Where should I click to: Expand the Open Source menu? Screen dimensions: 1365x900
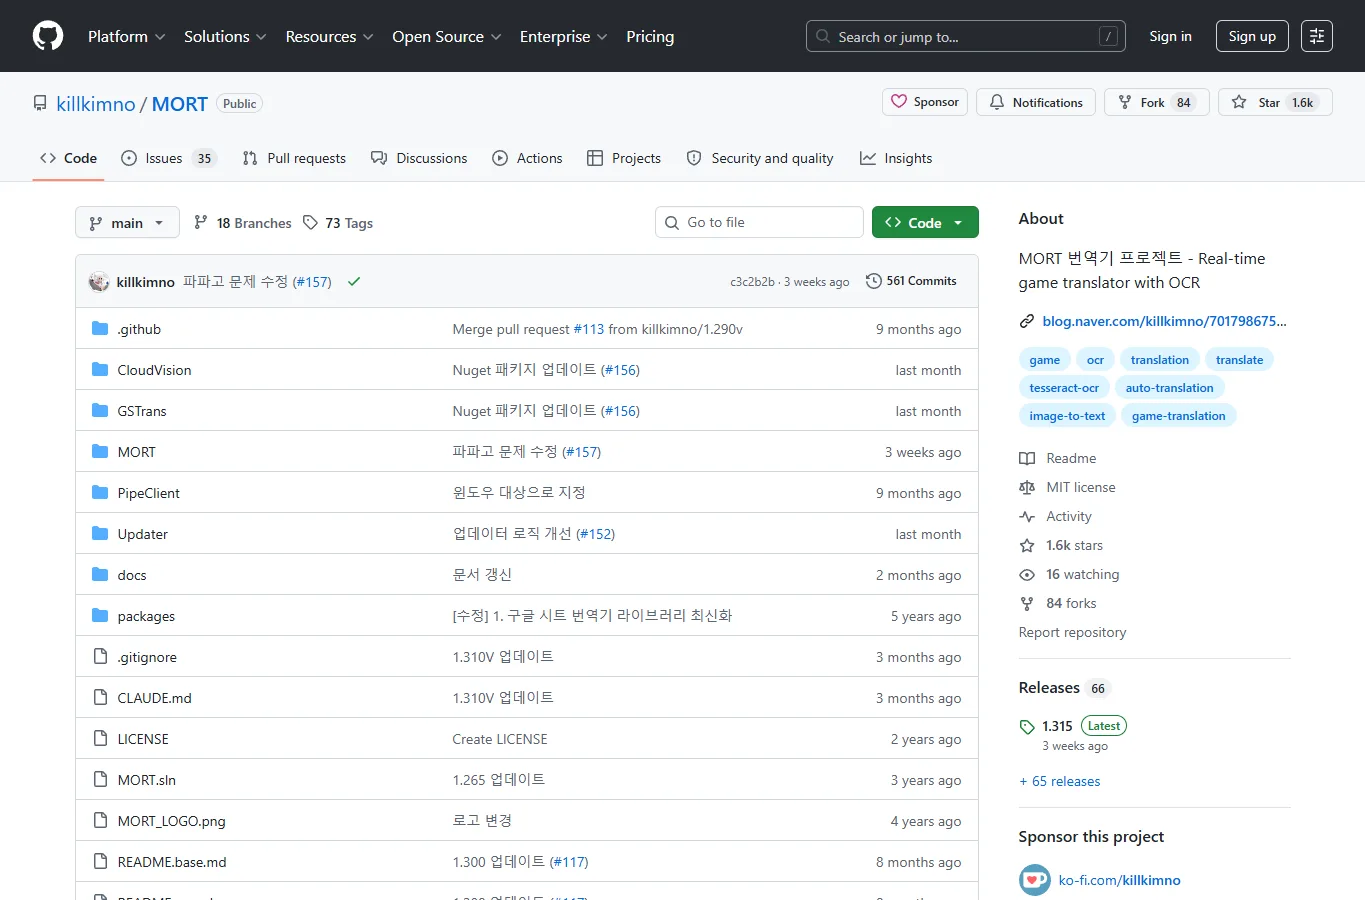click(447, 36)
